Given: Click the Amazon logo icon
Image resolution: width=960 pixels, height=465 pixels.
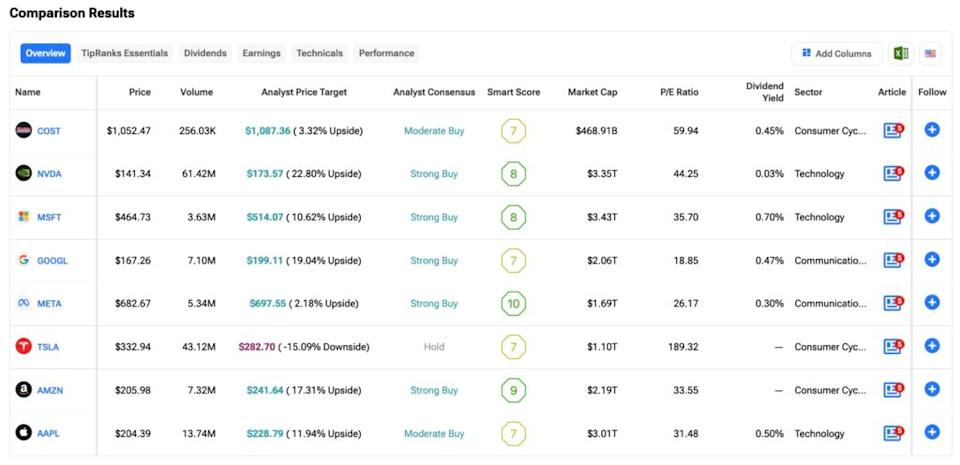Looking at the screenshot, I should (x=23, y=390).
